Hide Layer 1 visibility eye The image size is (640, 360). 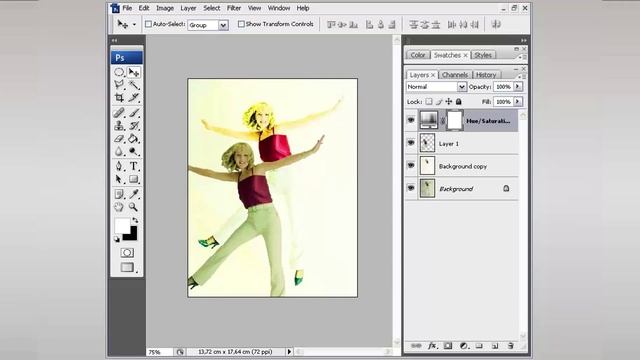coord(411,143)
